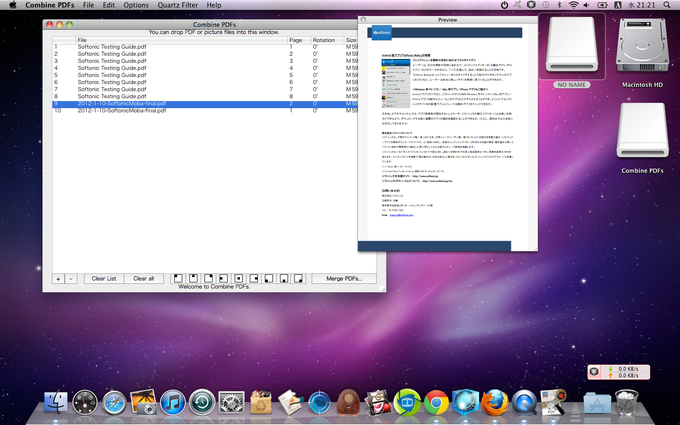
Task: Select the bottom-right position button
Action: pos(299,278)
